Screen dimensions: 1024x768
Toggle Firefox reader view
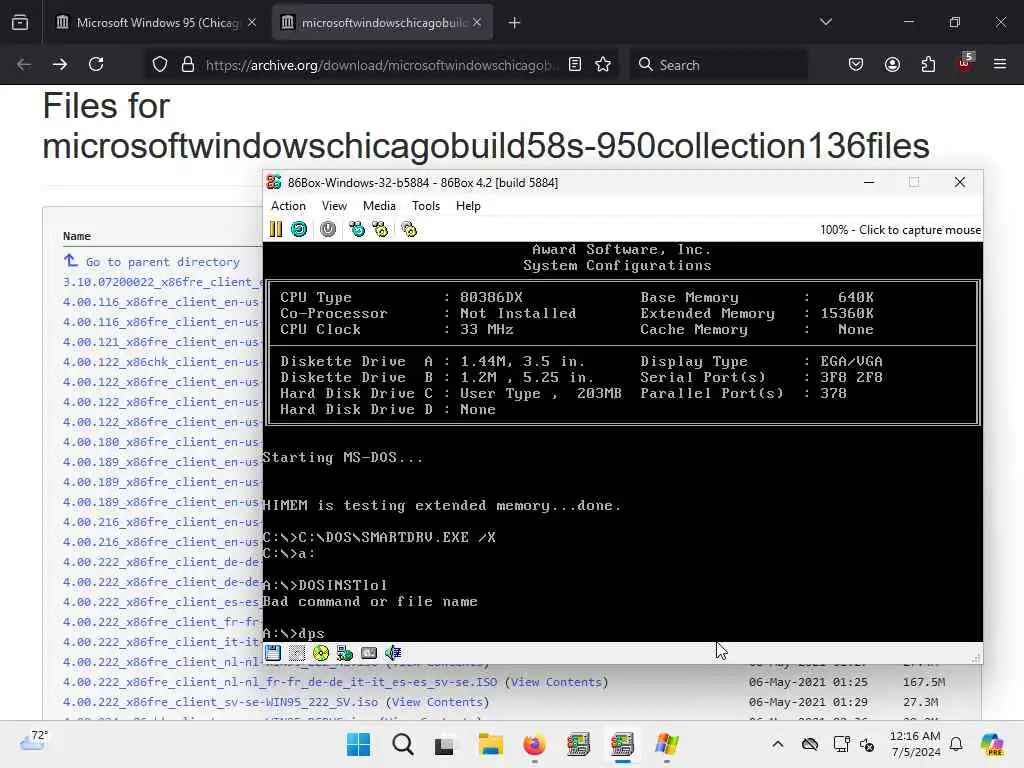point(575,65)
